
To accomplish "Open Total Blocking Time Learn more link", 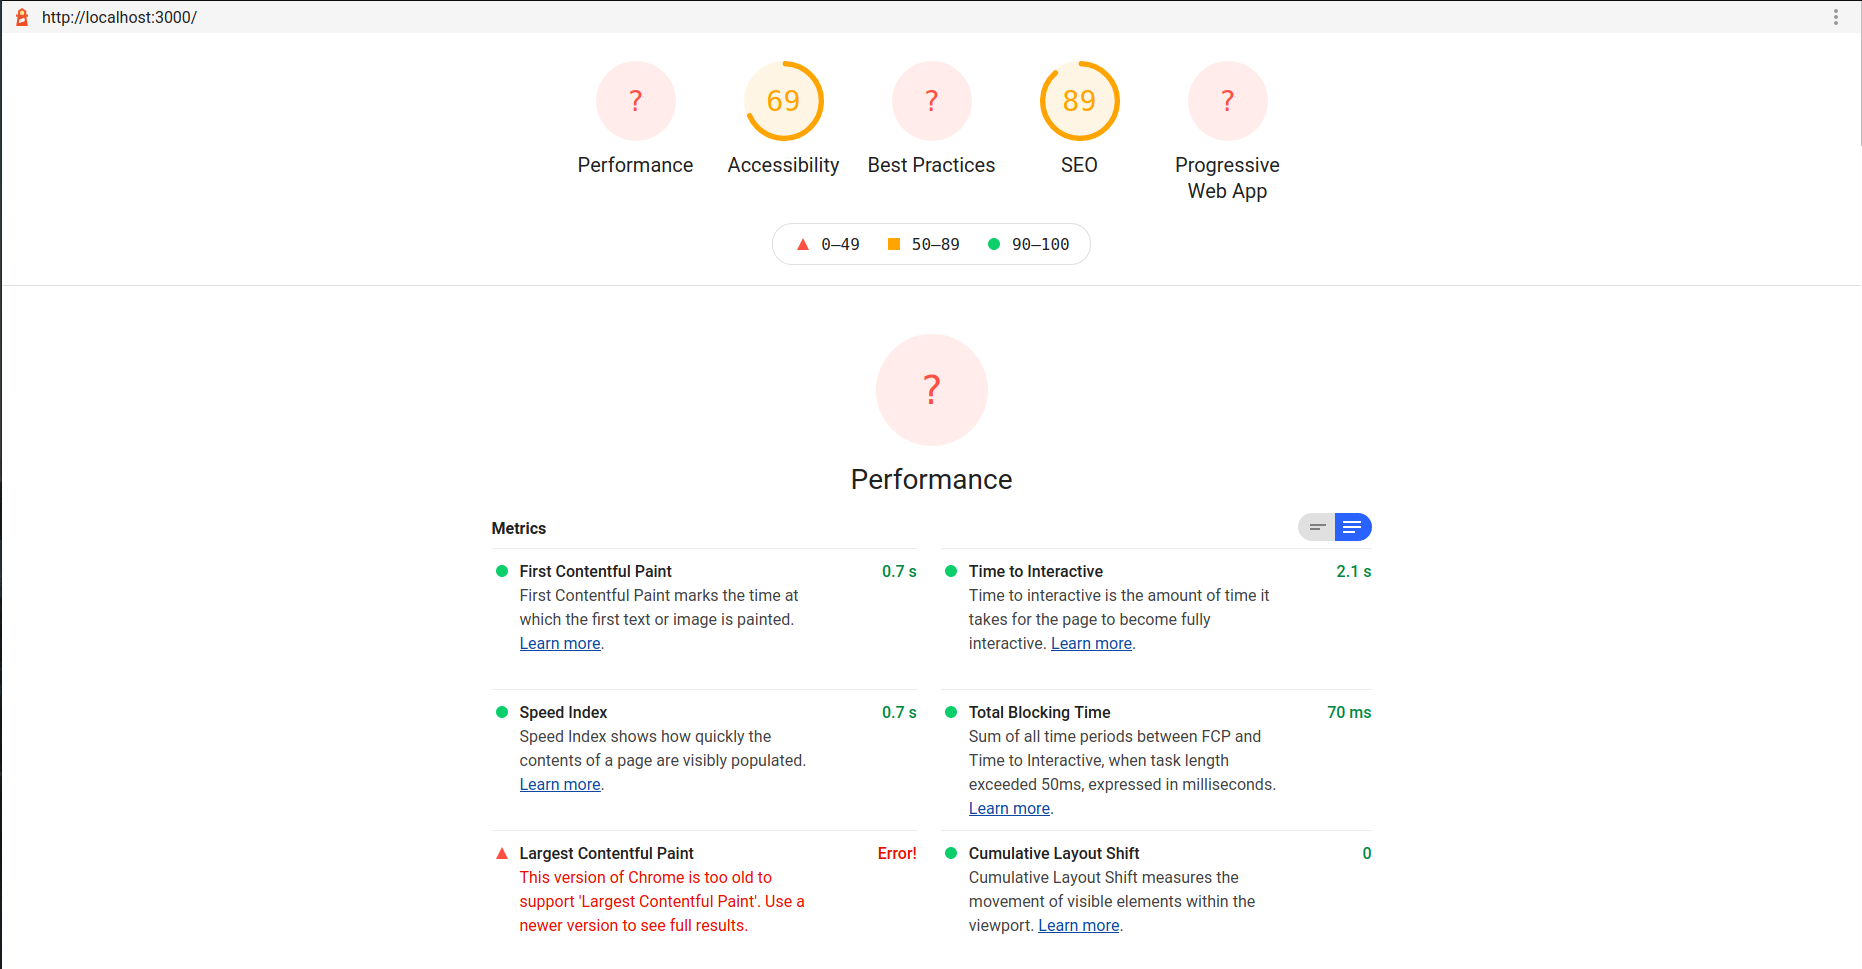I will tap(1009, 809).
